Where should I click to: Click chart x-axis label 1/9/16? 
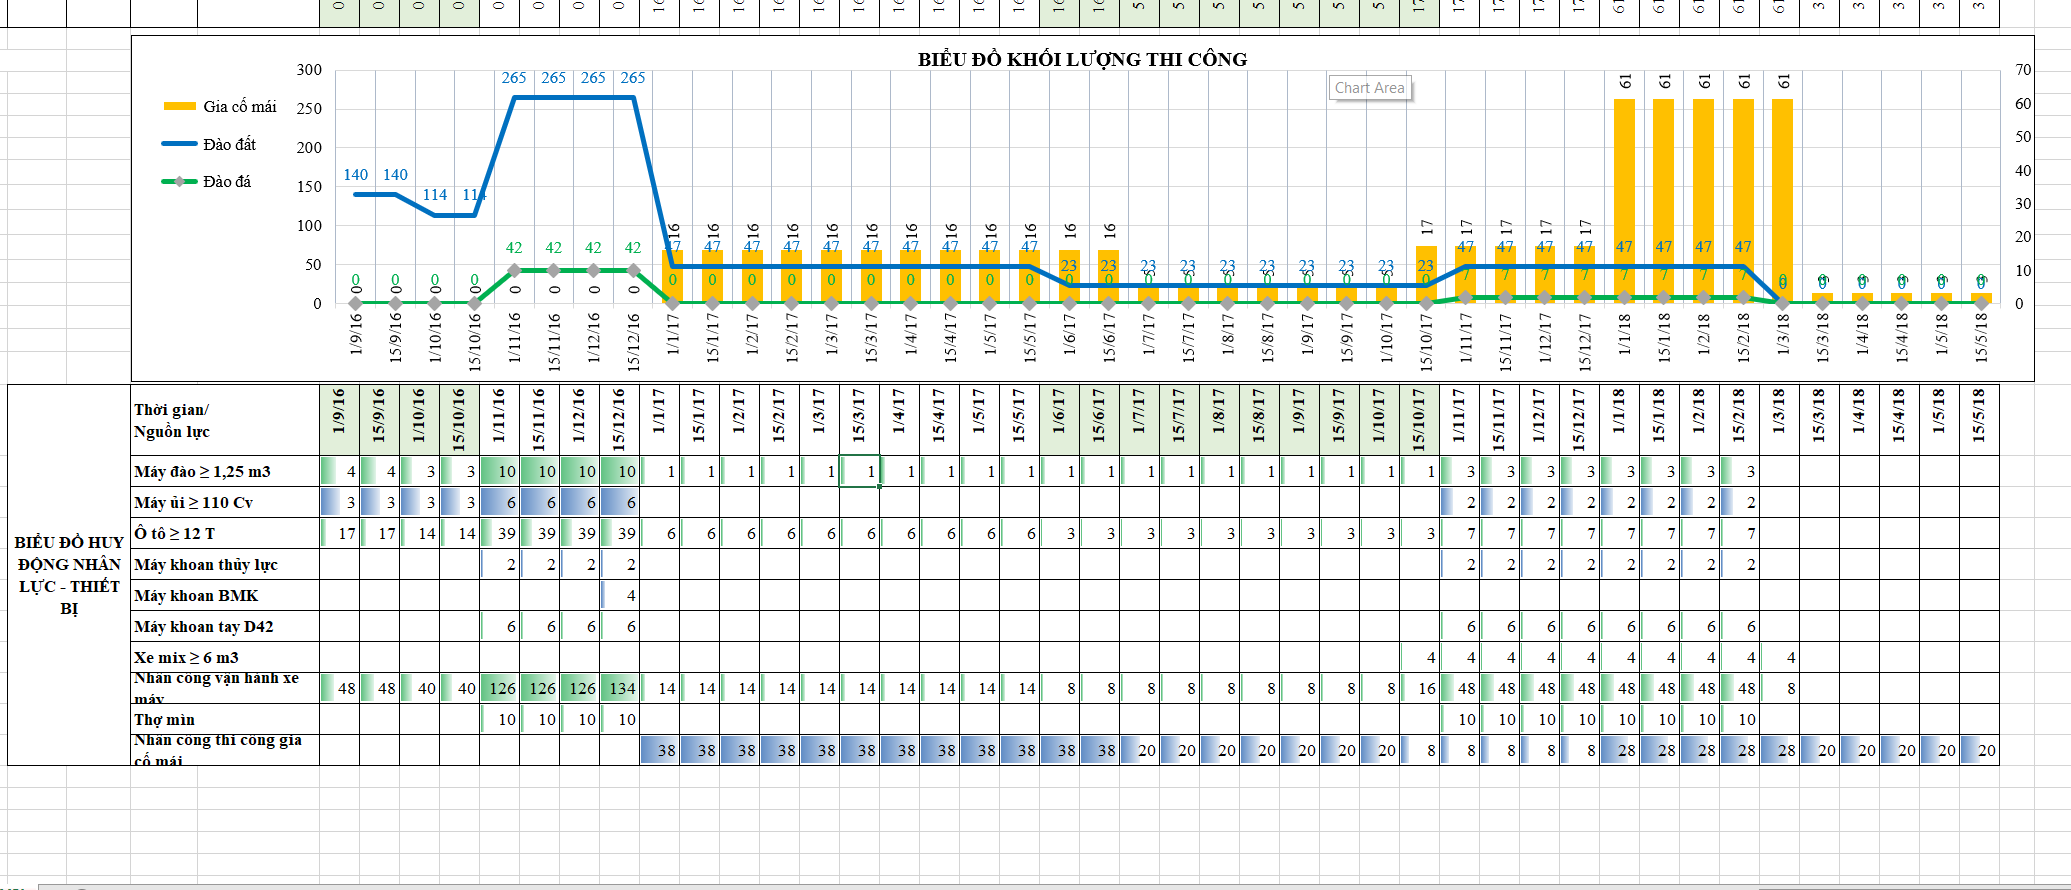point(355,333)
